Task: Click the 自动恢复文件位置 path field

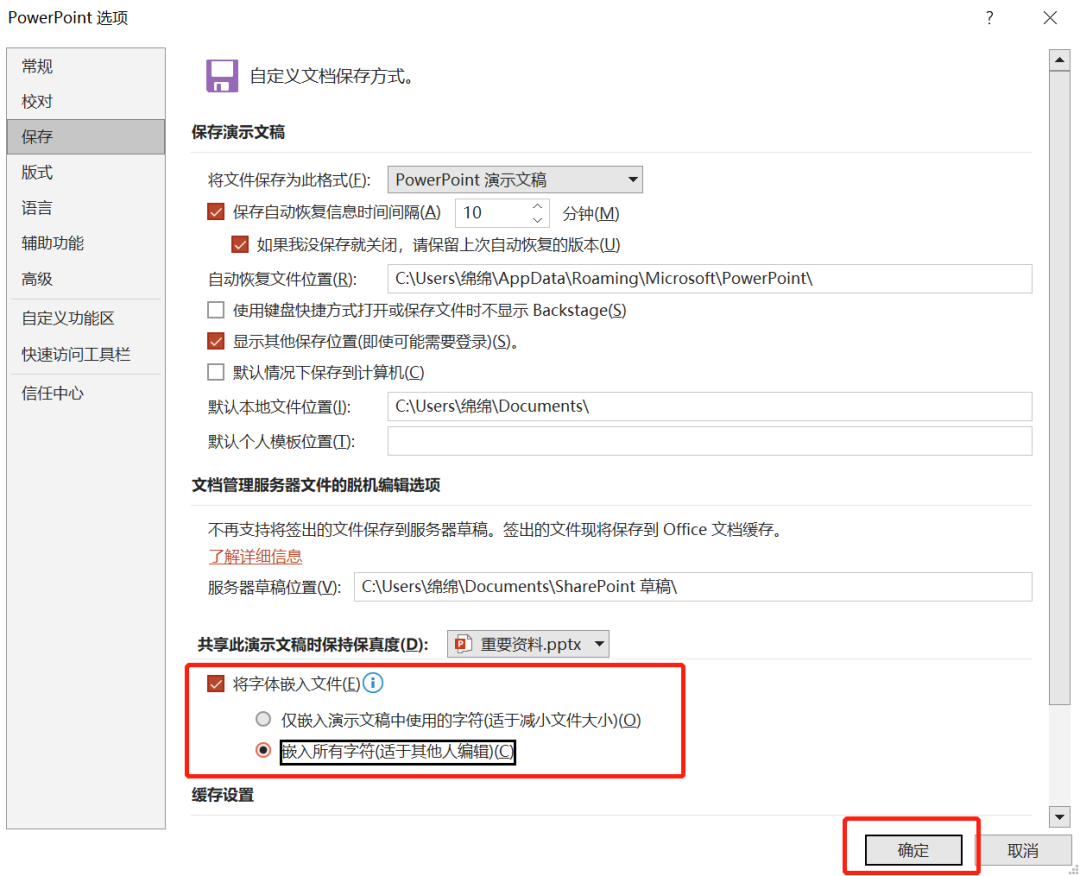Action: (709, 278)
